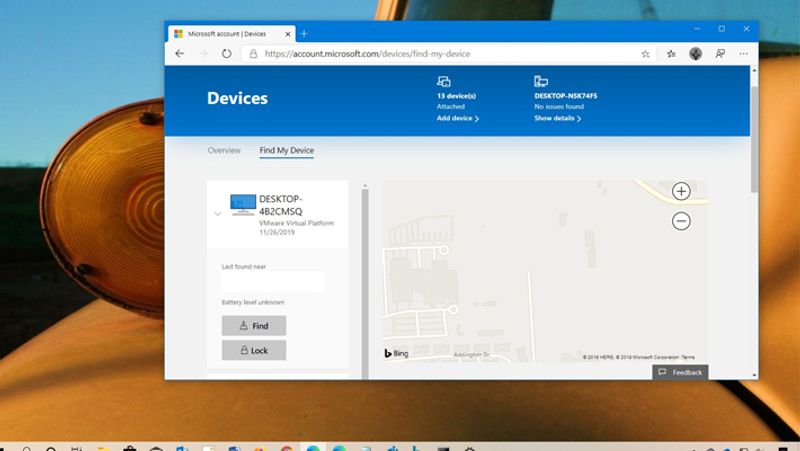This screenshot has height=451, width=800.
Task: Zoom out on the map with the minus
Action: pyautogui.click(x=681, y=221)
